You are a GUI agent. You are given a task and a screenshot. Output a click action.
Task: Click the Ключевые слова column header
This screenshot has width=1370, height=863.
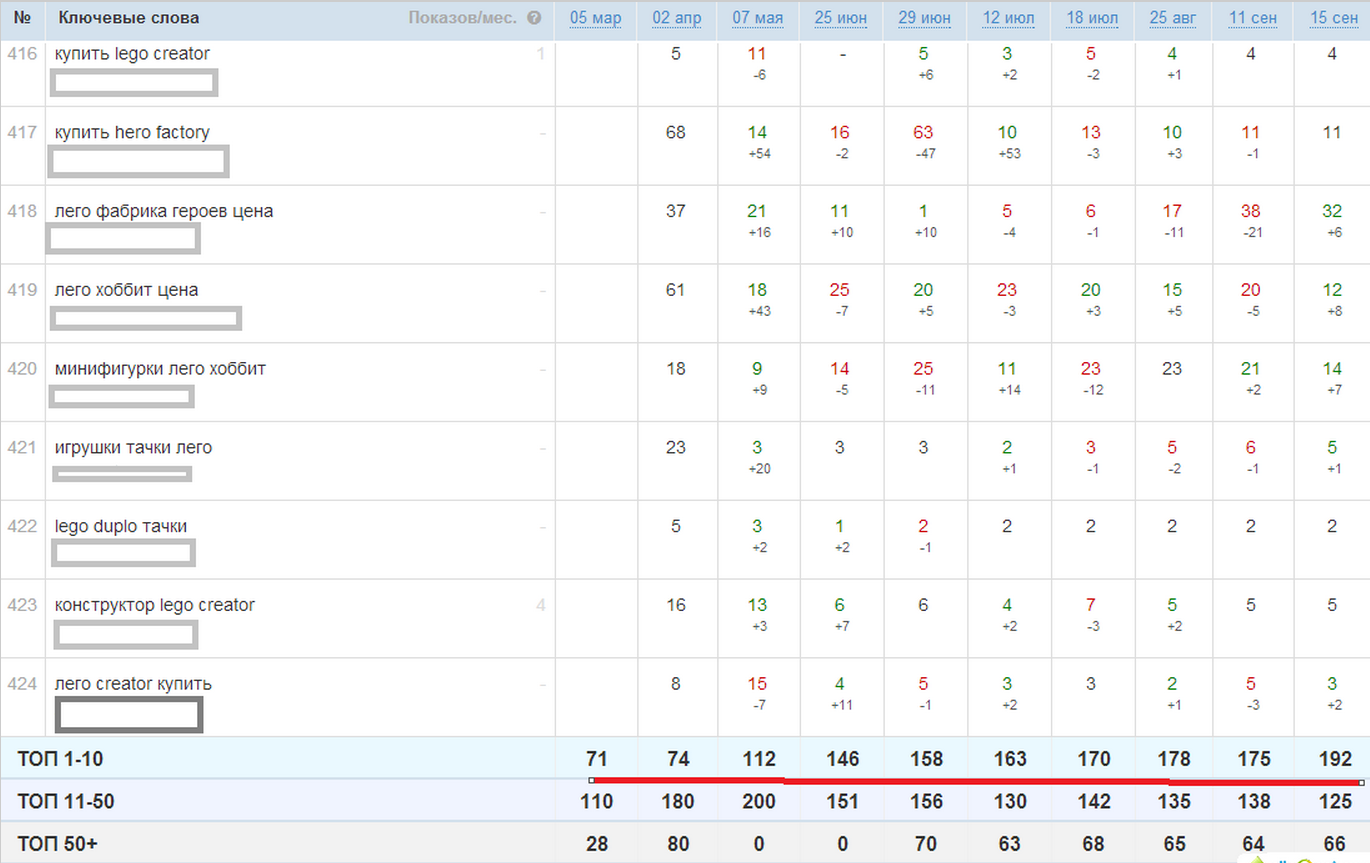pyautogui.click(x=129, y=18)
